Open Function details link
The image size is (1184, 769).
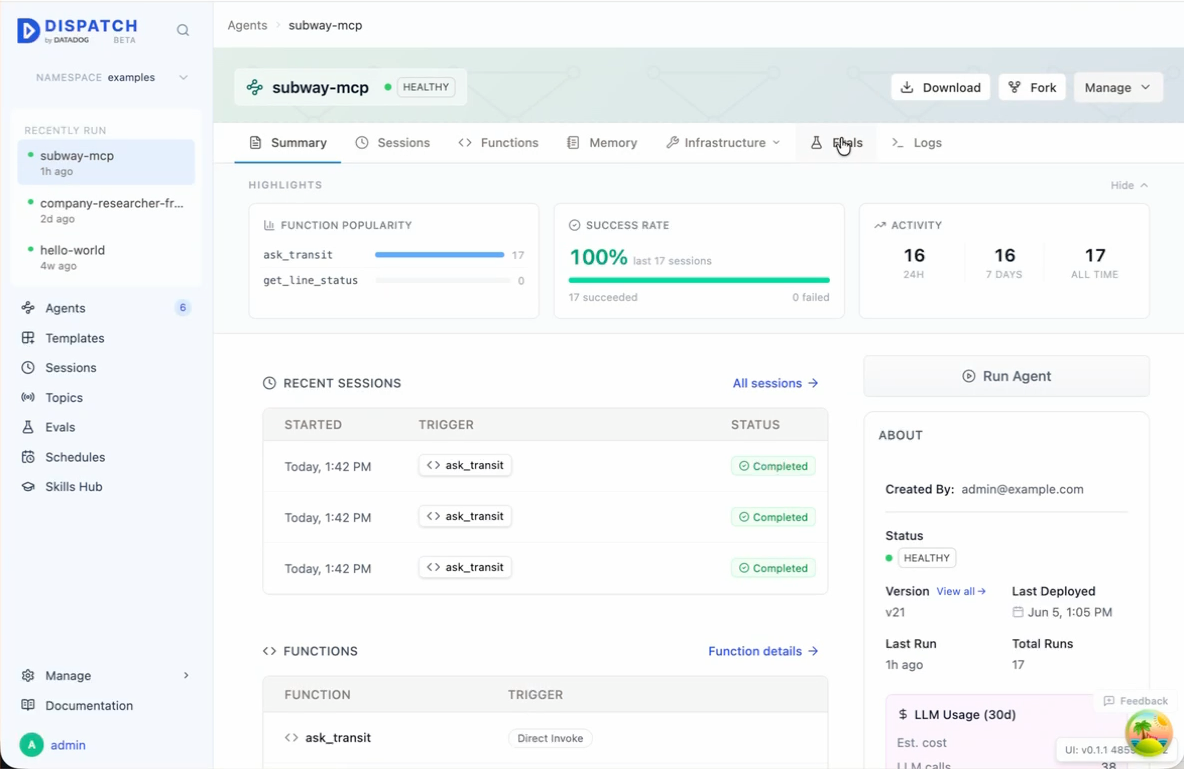(x=763, y=651)
